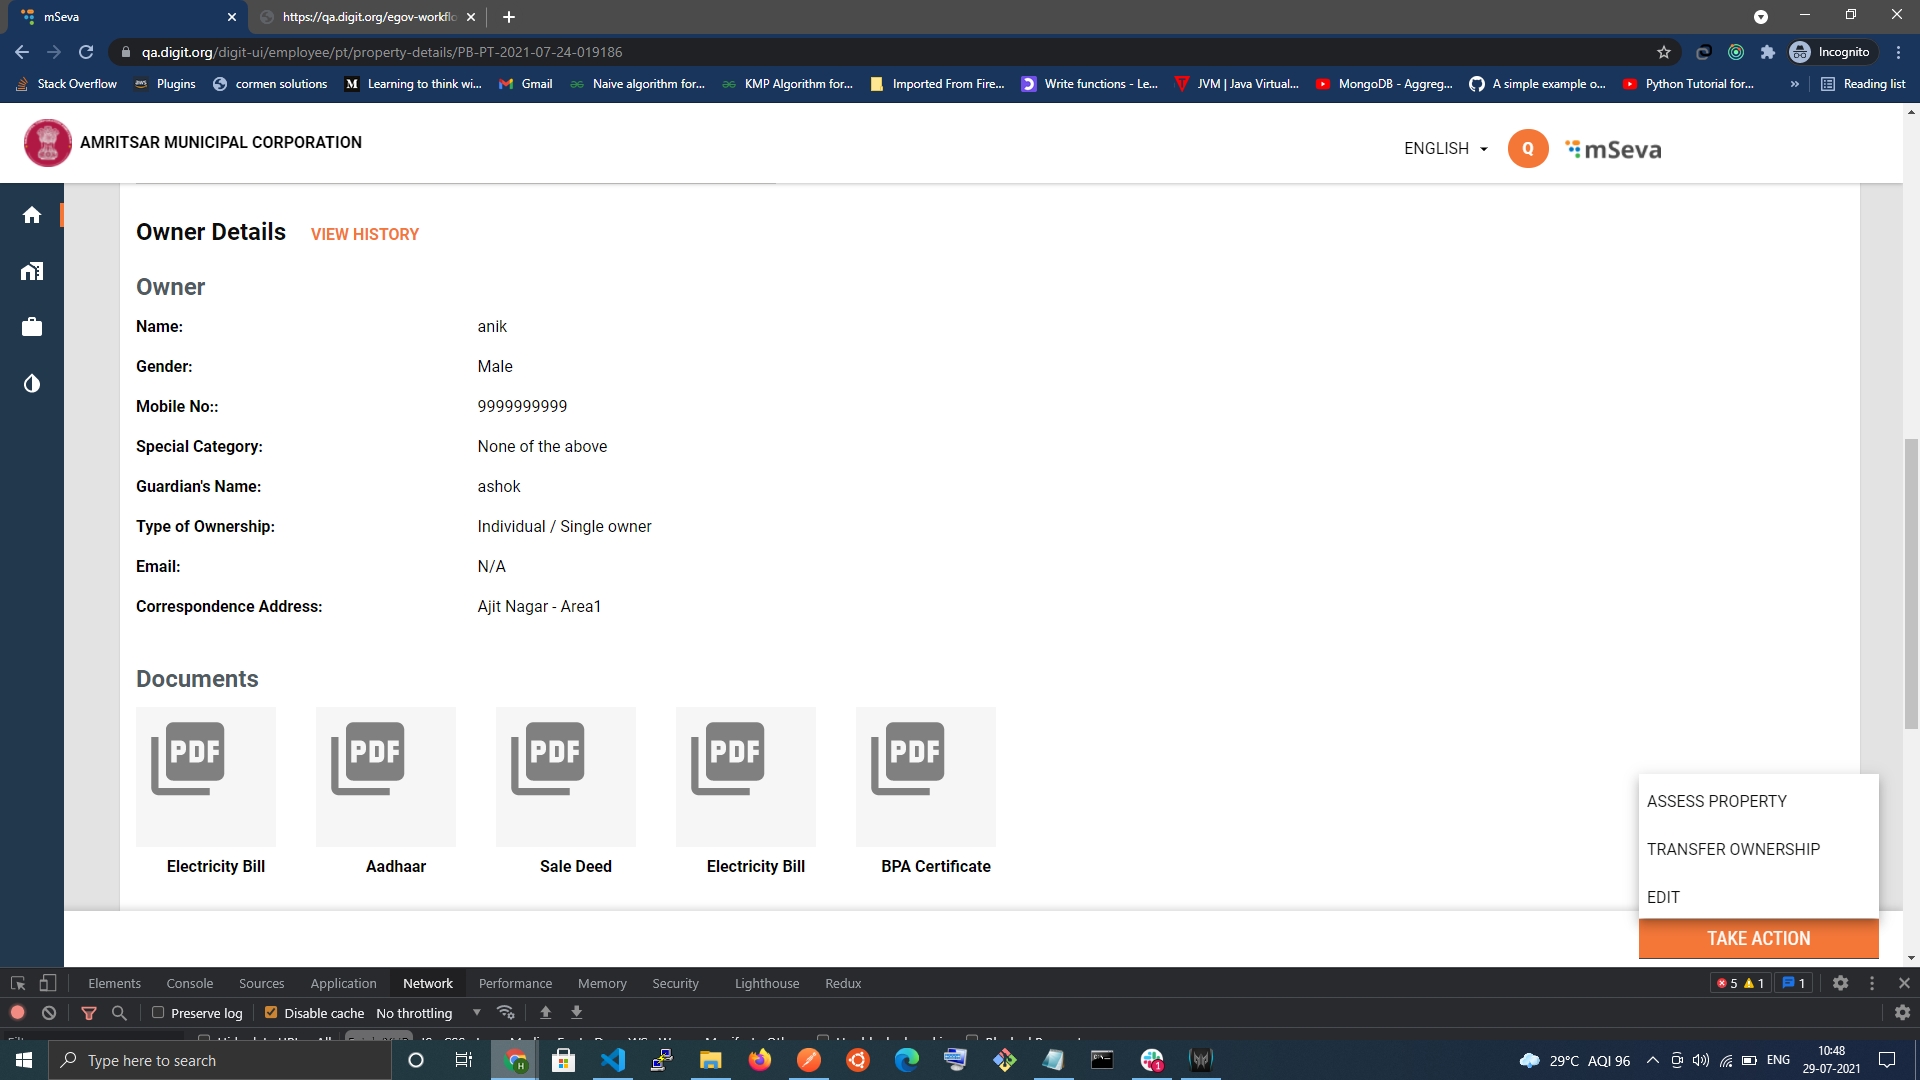Click the water drop sidebar icon
The height and width of the screenshot is (1080, 1920).
tap(32, 384)
